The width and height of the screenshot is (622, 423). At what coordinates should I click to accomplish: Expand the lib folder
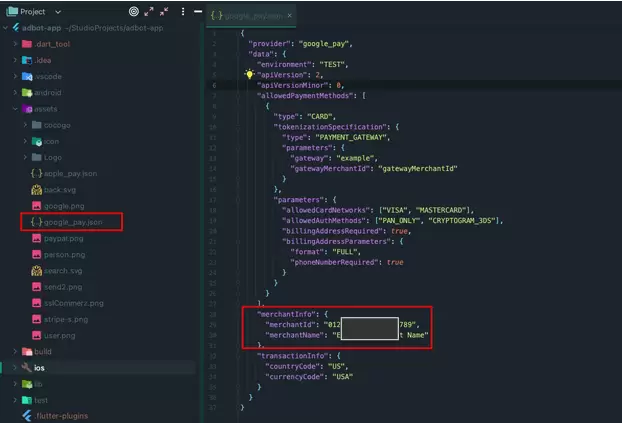pos(15,384)
